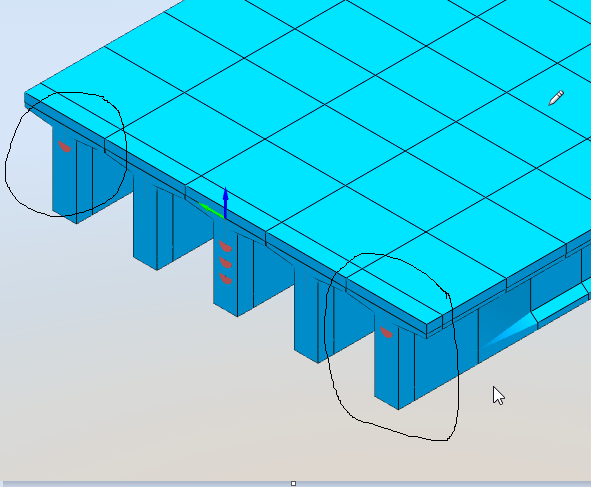This screenshot has width=591, height=487.
Task: Click top red marker on three-marker column
Action: [225, 246]
